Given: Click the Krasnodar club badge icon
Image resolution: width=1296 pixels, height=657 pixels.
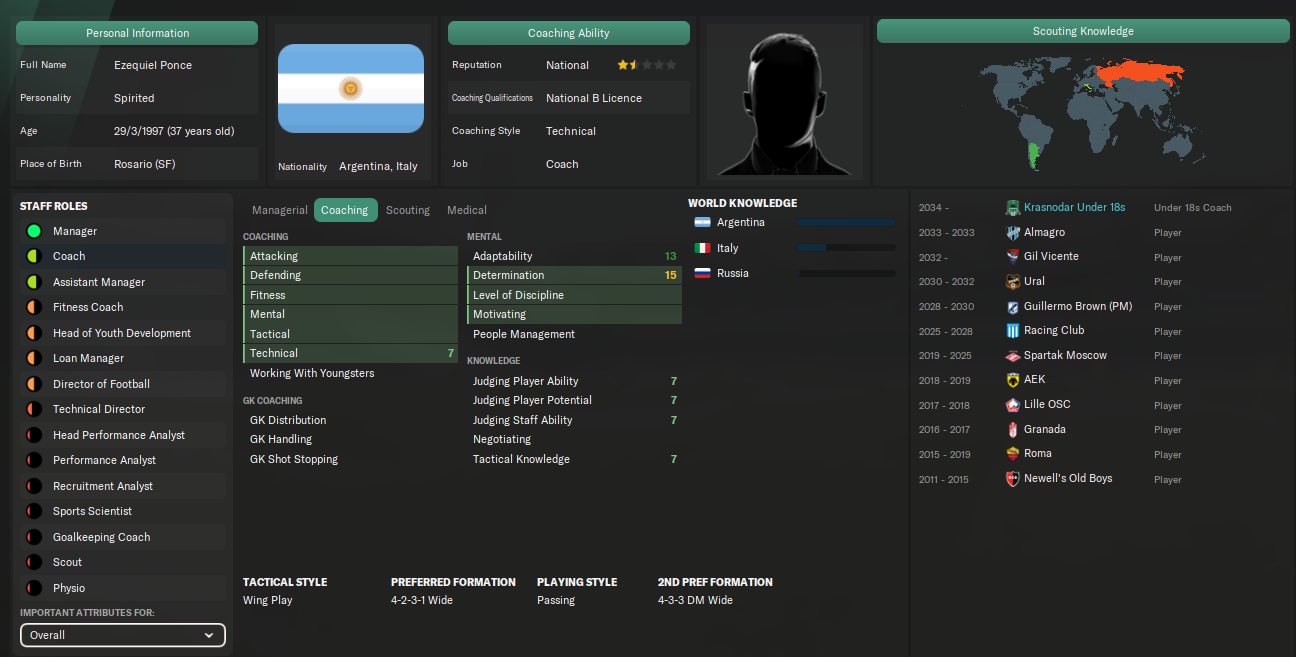Looking at the screenshot, I should point(1013,208).
